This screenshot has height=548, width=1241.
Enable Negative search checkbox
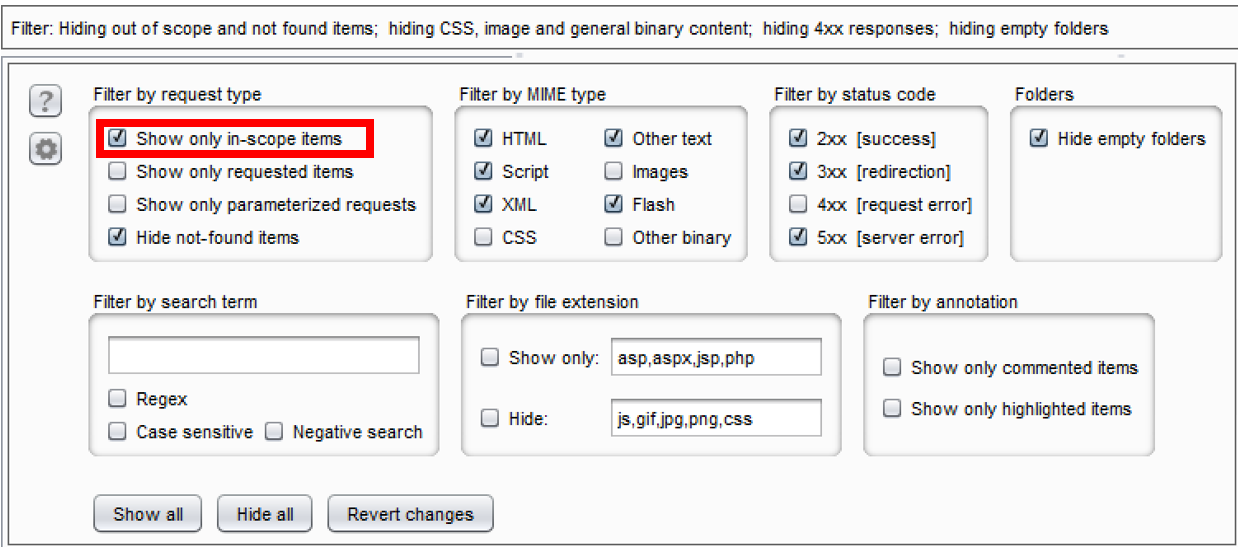pyautogui.click(x=274, y=432)
